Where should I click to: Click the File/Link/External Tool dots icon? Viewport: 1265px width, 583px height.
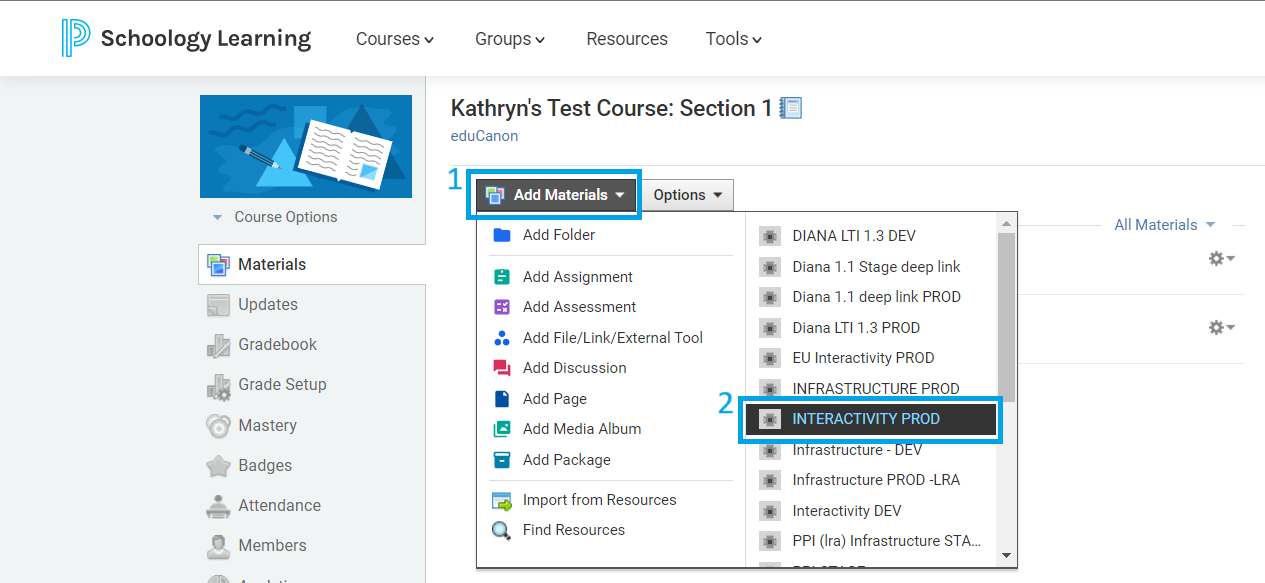pos(502,338)
